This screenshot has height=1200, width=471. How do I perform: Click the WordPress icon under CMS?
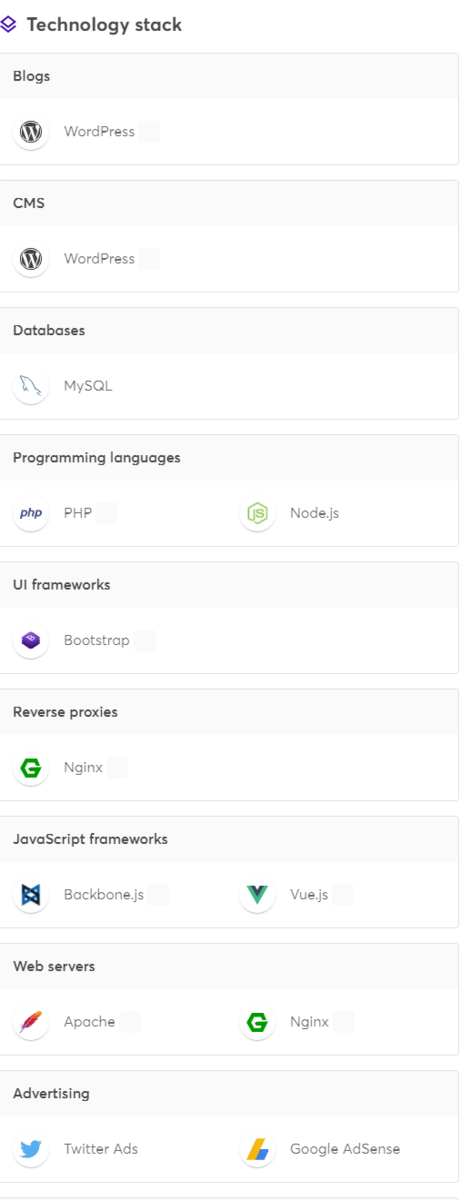click(31, 259)
